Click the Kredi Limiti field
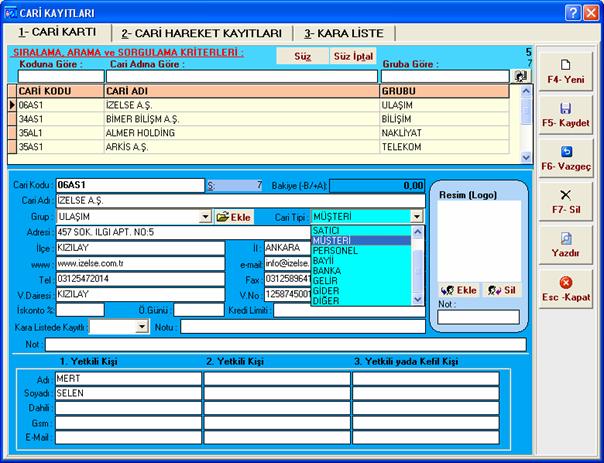 [349, 311]
